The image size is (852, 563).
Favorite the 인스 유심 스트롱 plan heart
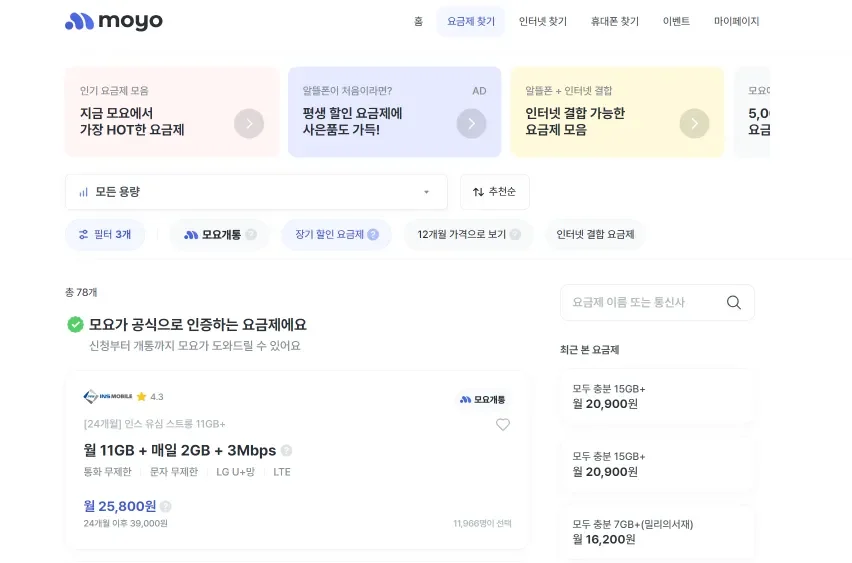coord(503,424)
